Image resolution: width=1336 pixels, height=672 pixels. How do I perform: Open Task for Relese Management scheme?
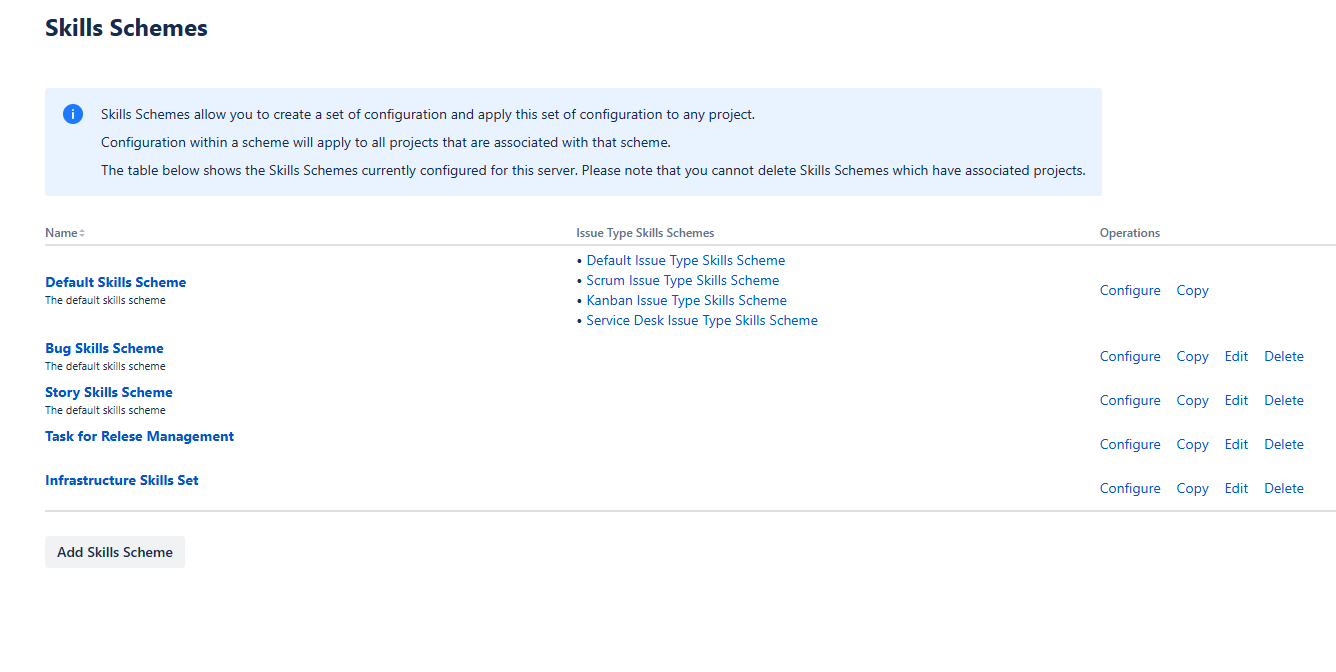[x=139, y=436]
